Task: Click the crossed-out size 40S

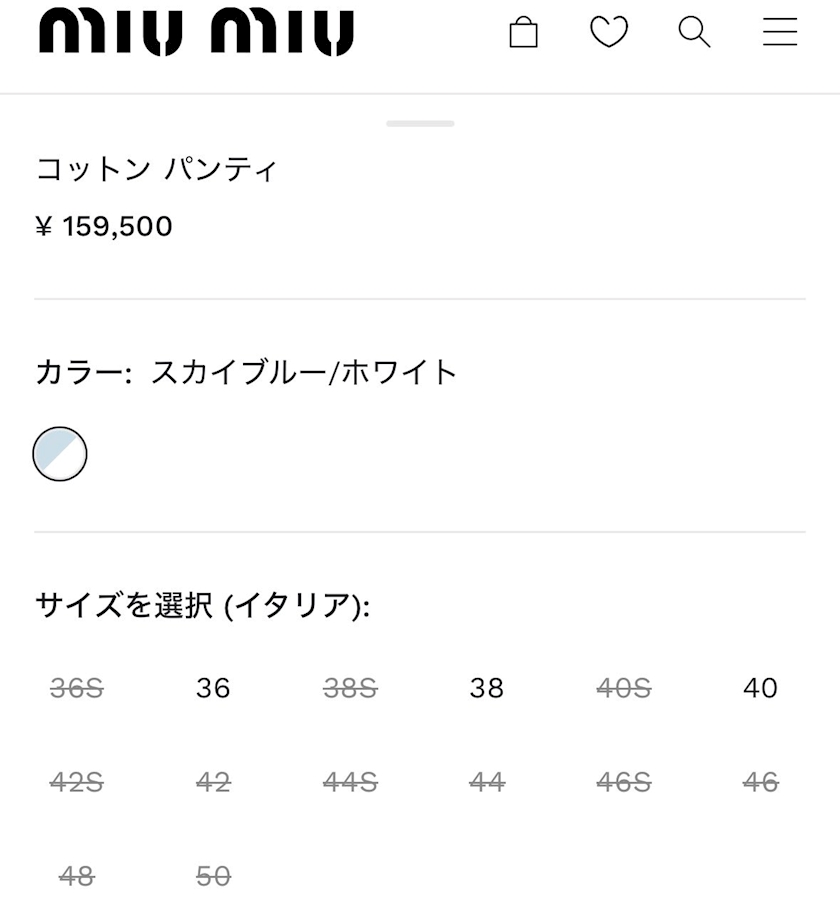Action: tap(624, 688)
